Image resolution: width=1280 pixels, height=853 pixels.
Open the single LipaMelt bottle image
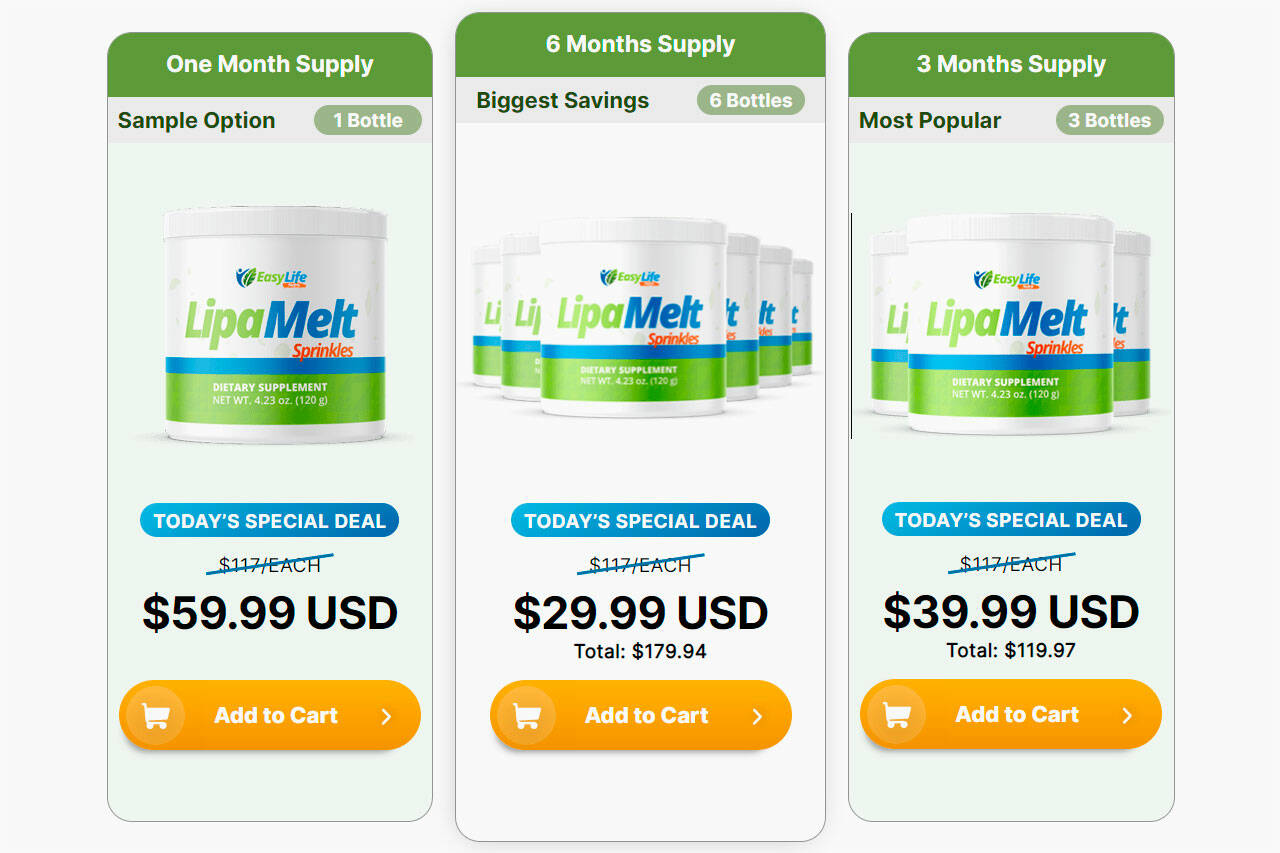[275, 325]
